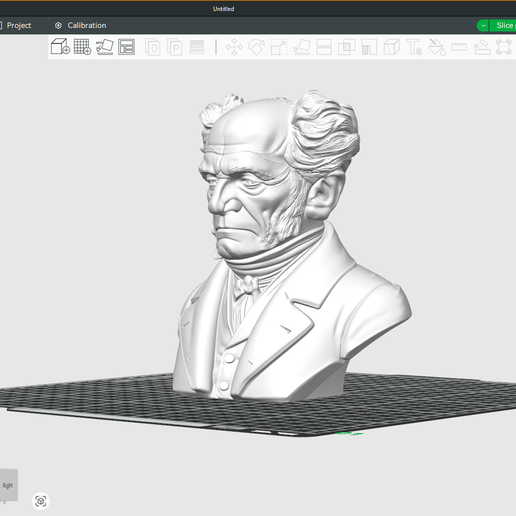This screenshot has height=516, width=516.
Task: Click the Split to objects icon
Action: click(153, 47)
